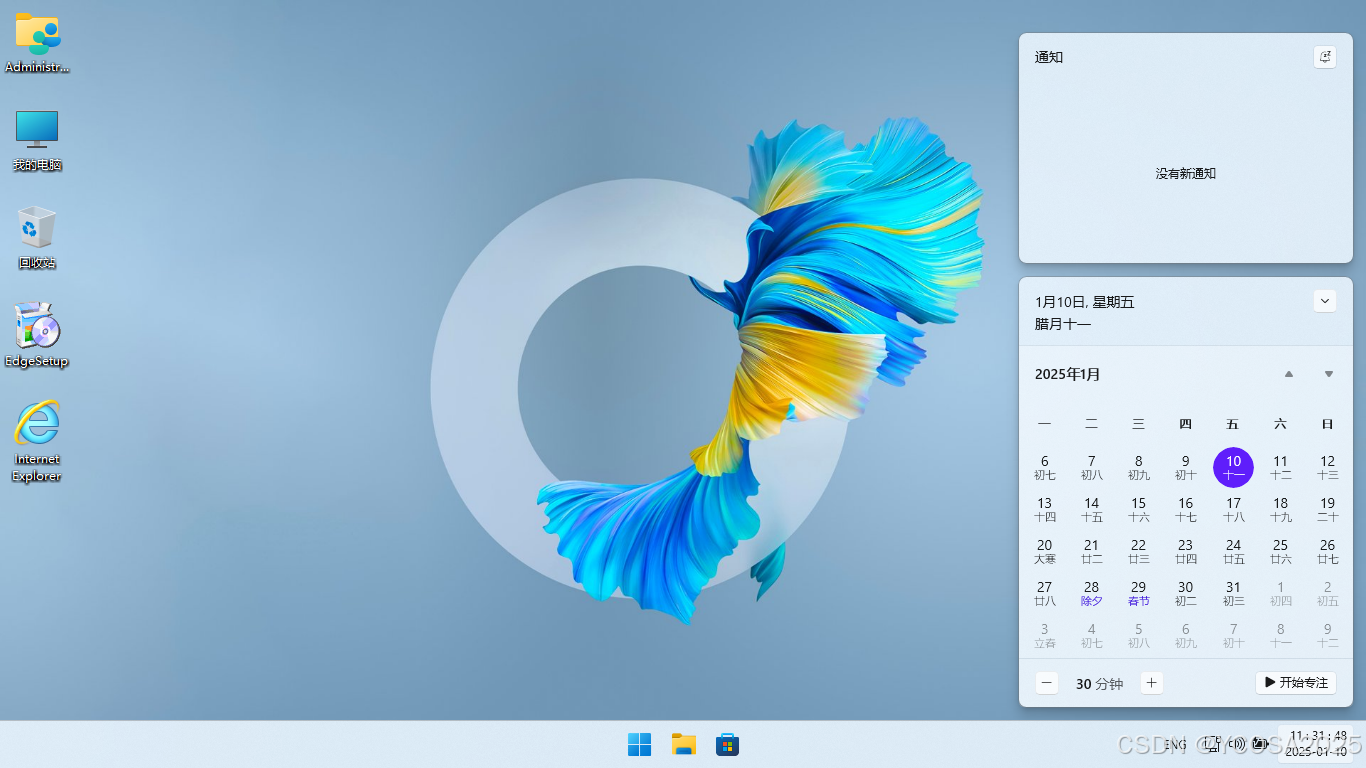
Task: Click the 1月10日, 星期五 date heading
Action: point(1084,302)
